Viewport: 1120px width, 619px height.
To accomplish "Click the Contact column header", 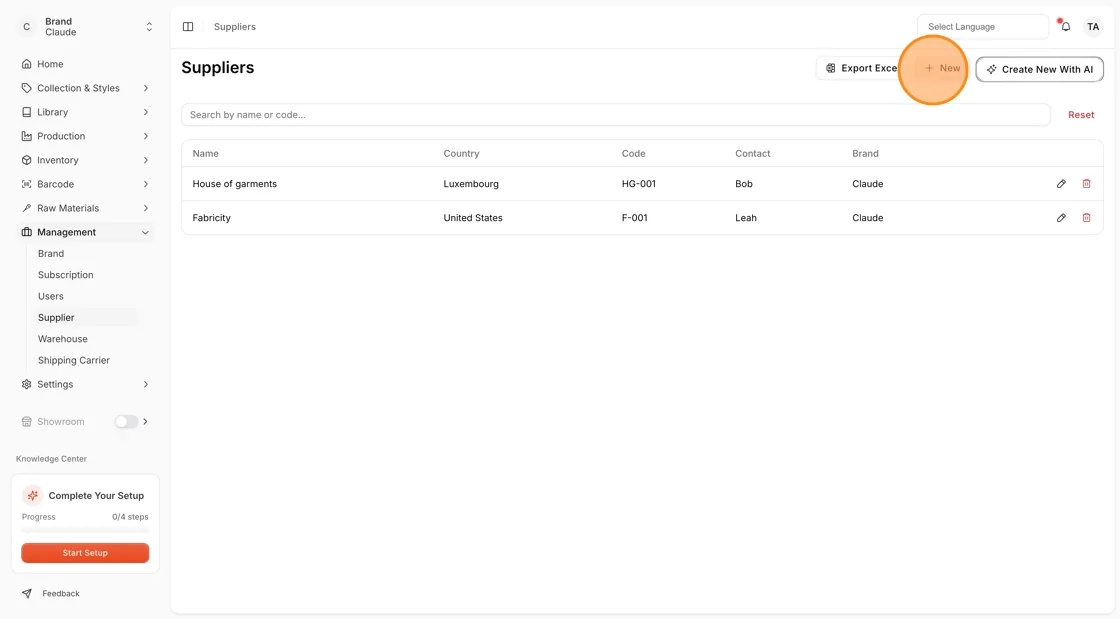I will (753, 154).
